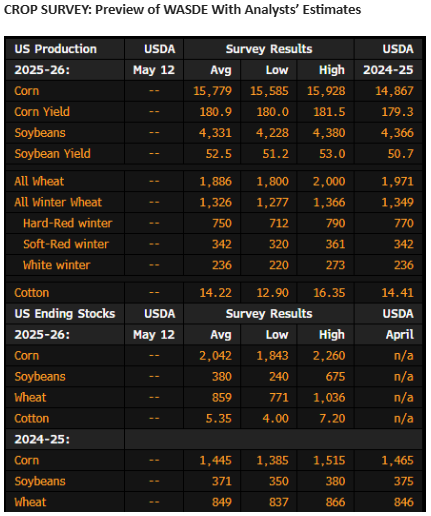This screenshot has width=431, height=516.
Task: Select cotton production average 14.22
Action: click(216, 293)
